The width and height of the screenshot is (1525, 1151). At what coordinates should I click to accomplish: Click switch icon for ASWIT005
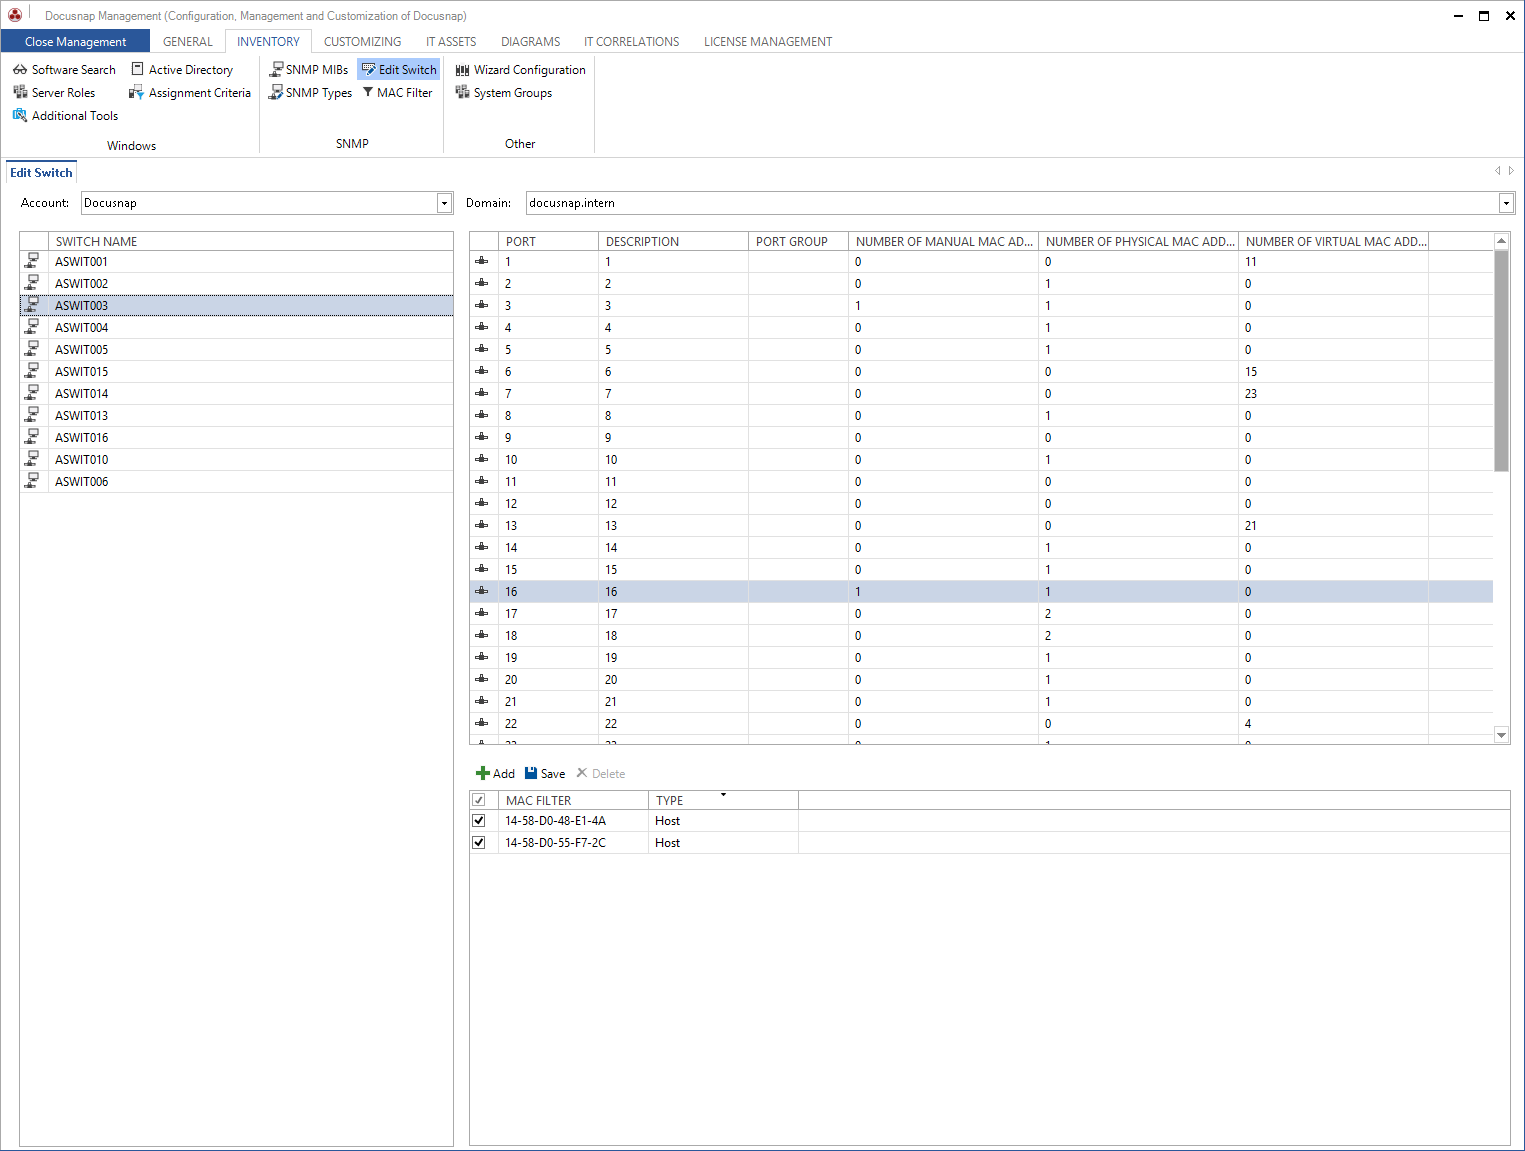click(x=33, y=349)
